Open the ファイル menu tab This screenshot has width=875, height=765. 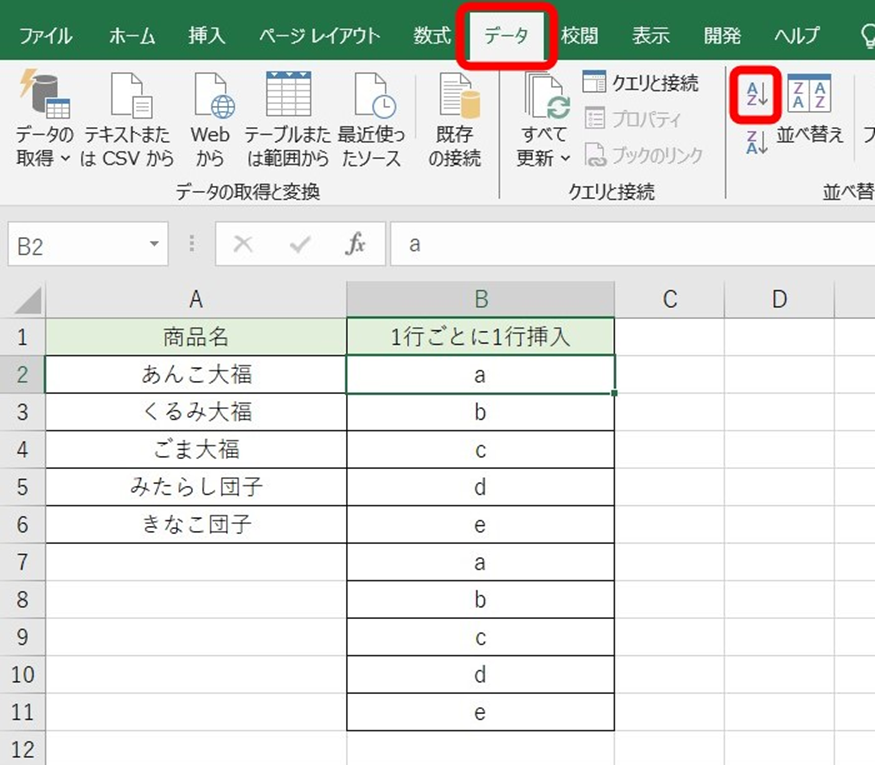[x=46, y=37]
